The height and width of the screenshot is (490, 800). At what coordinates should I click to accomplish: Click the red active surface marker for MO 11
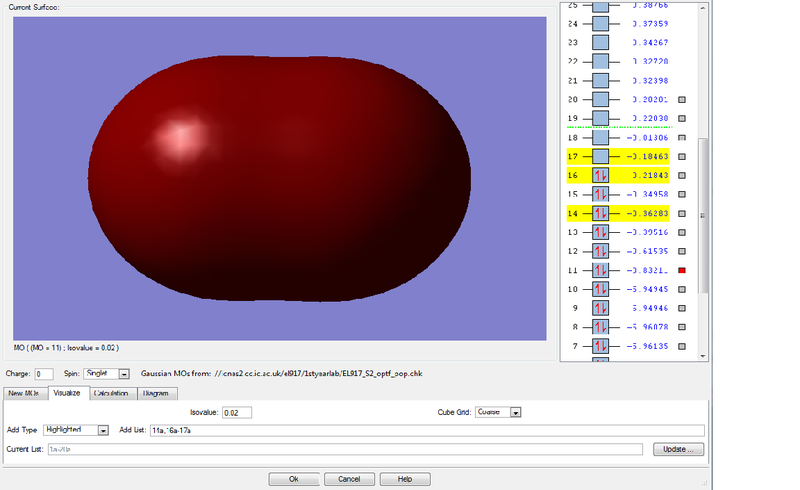click(682, 270)
